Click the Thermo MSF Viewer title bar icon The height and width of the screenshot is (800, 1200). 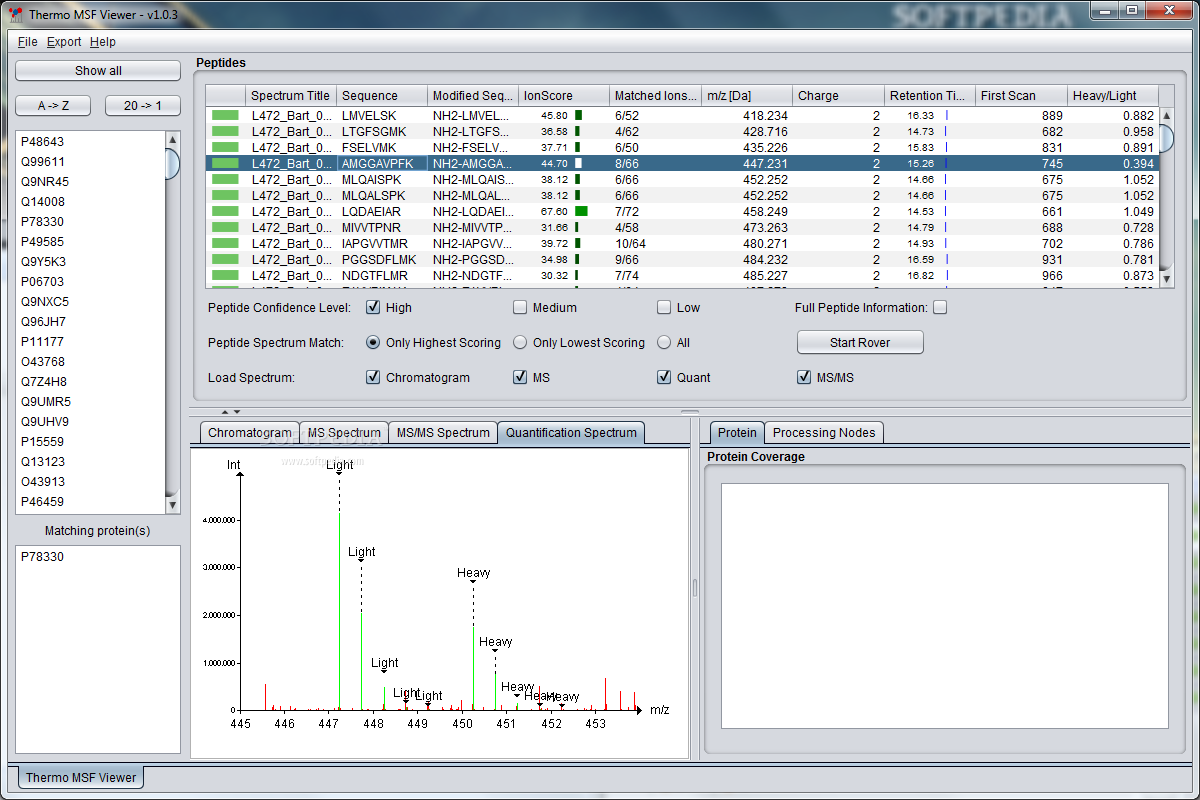(x=14, y=14)
